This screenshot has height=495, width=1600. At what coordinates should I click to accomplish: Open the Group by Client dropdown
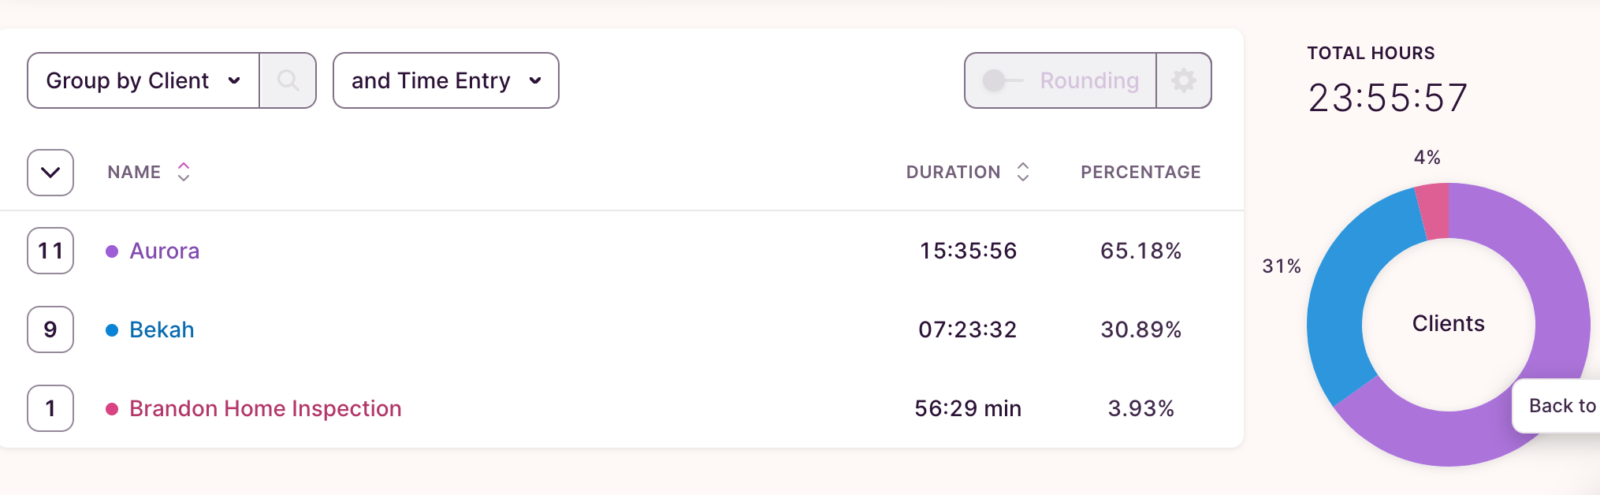(x=143, y=80)
